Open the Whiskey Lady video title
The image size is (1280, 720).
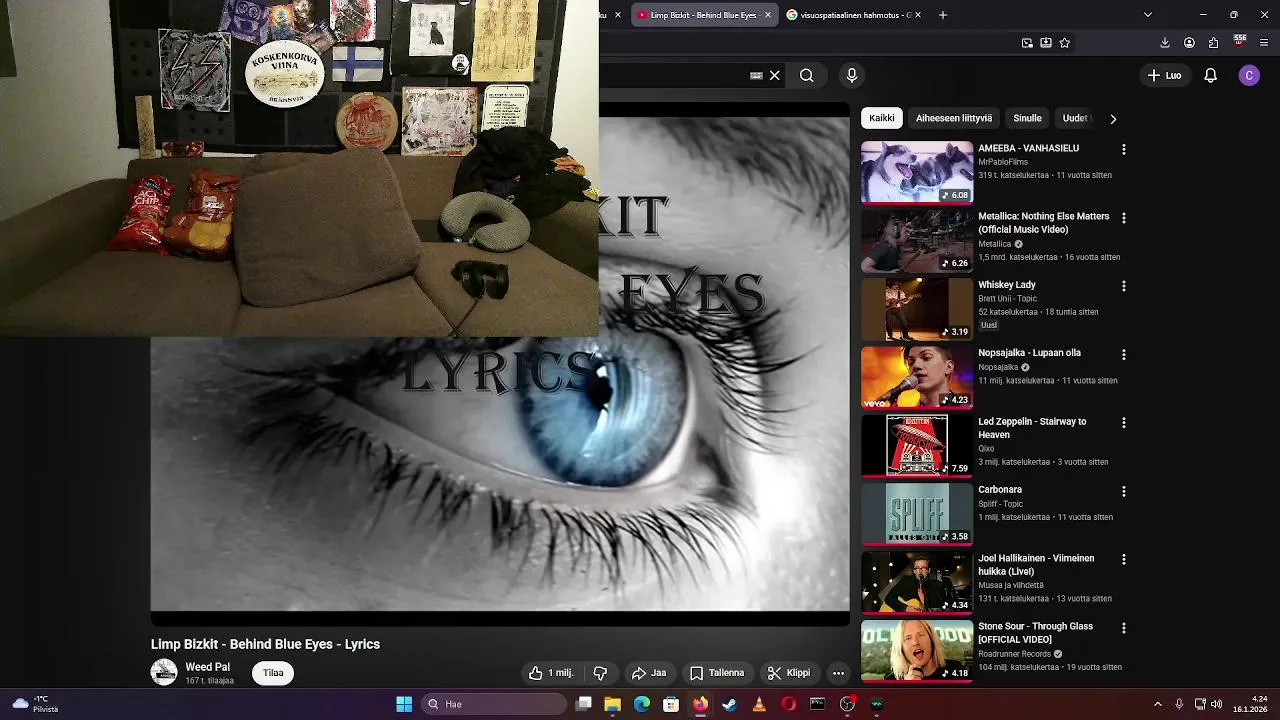click(x=1007, y=285)
